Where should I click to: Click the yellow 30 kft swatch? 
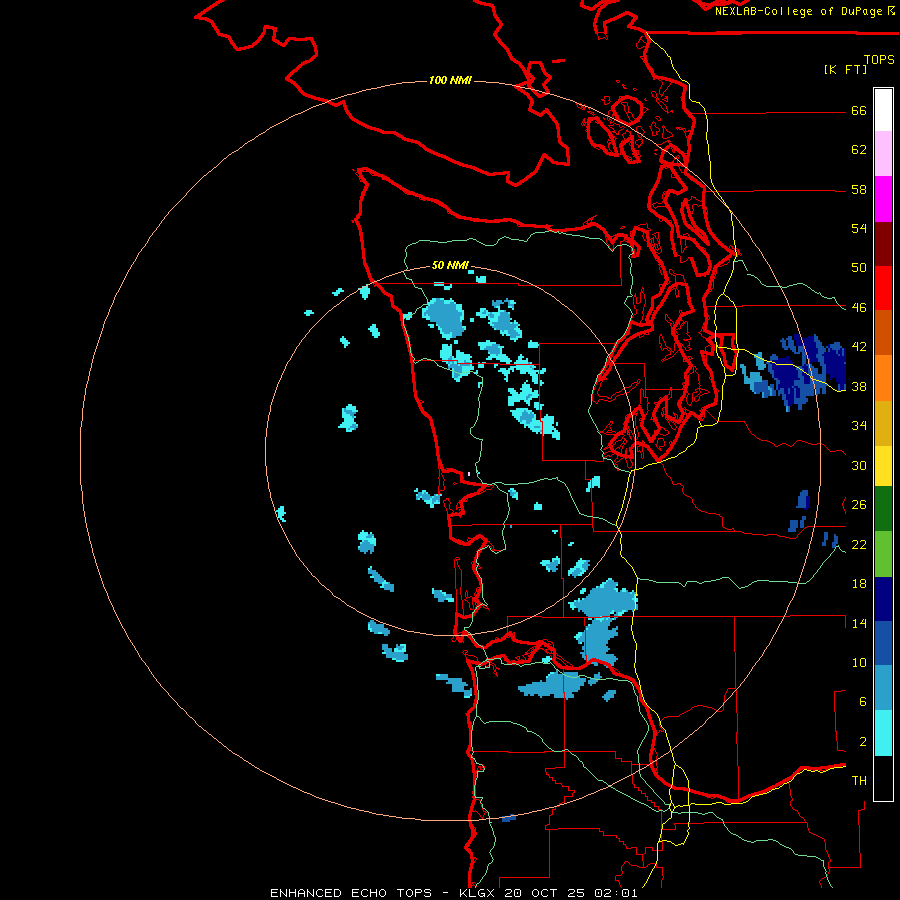pyautogui.click(x=883, y=465)
